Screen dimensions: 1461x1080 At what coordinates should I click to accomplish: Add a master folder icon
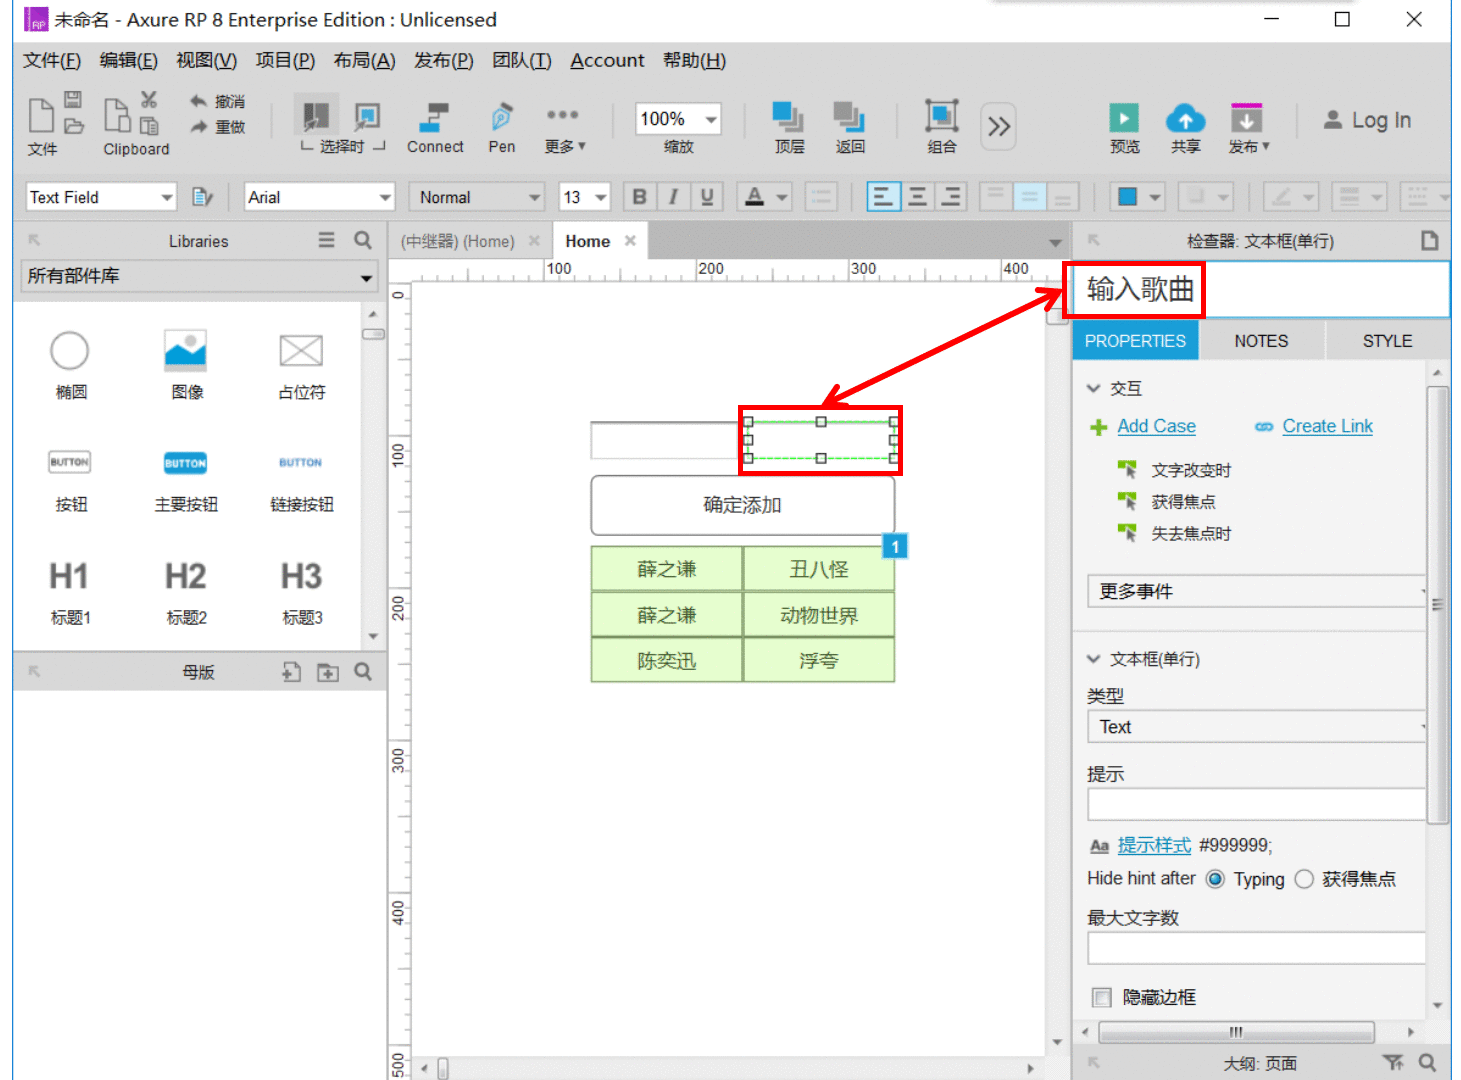(328, 672)
